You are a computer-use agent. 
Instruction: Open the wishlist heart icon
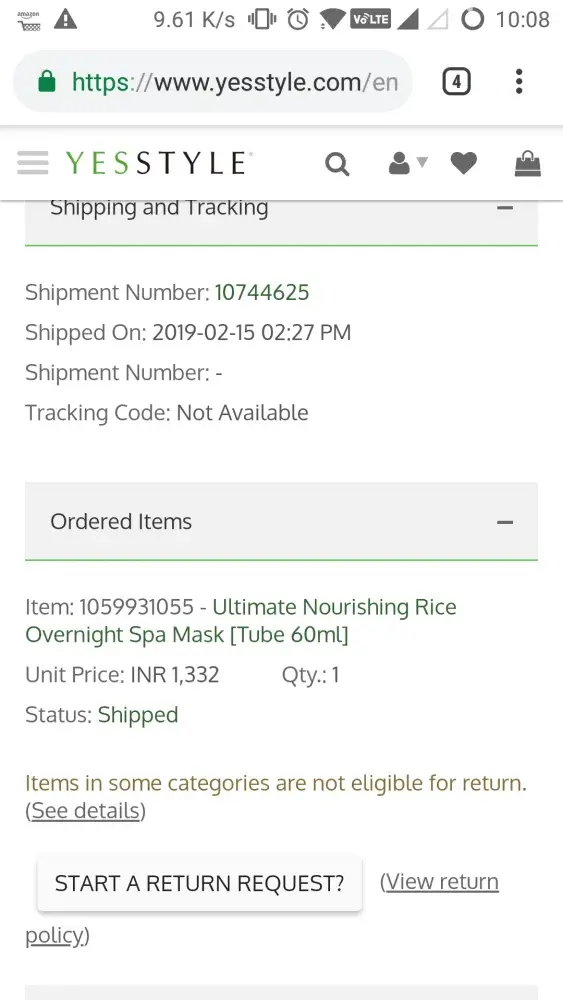click(464, 163)
